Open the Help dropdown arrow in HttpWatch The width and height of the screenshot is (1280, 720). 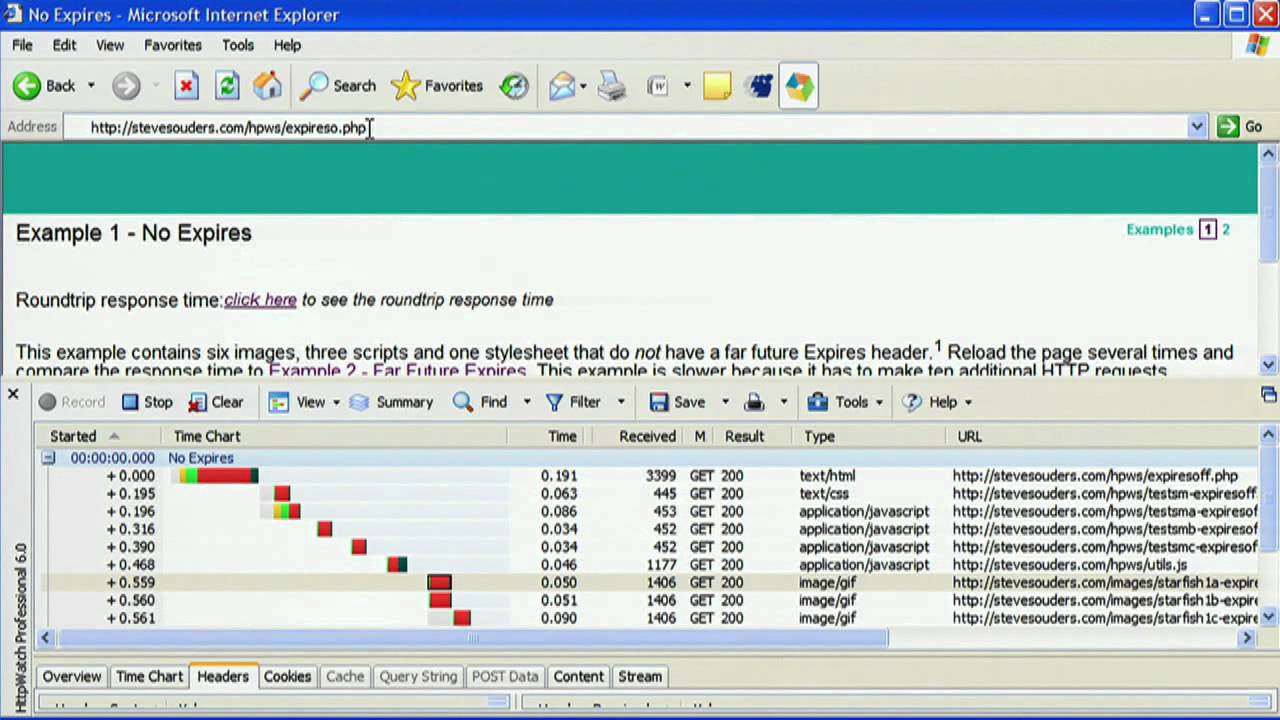[968, 402]
